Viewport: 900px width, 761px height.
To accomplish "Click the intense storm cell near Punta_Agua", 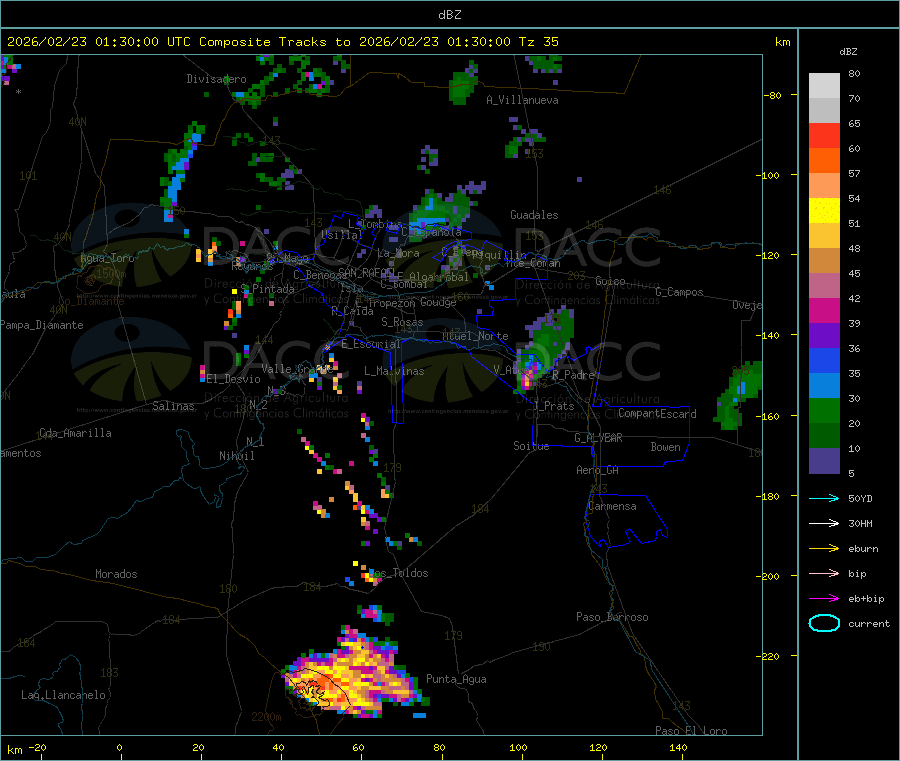I will pyautogui.click(x=356, y=674).
